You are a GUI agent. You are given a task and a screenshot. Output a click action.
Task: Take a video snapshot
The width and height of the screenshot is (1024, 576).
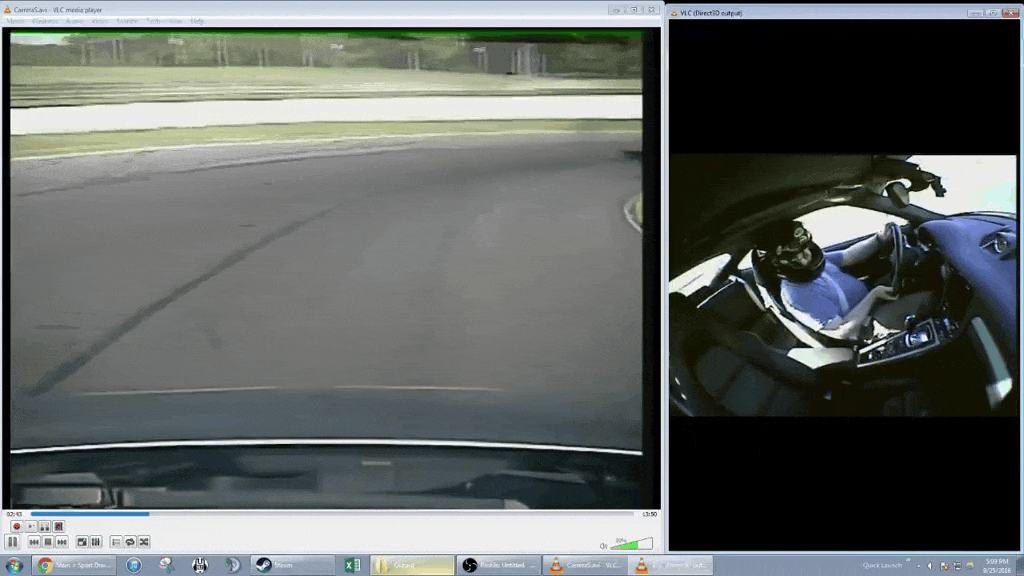(x=30, y=526)
